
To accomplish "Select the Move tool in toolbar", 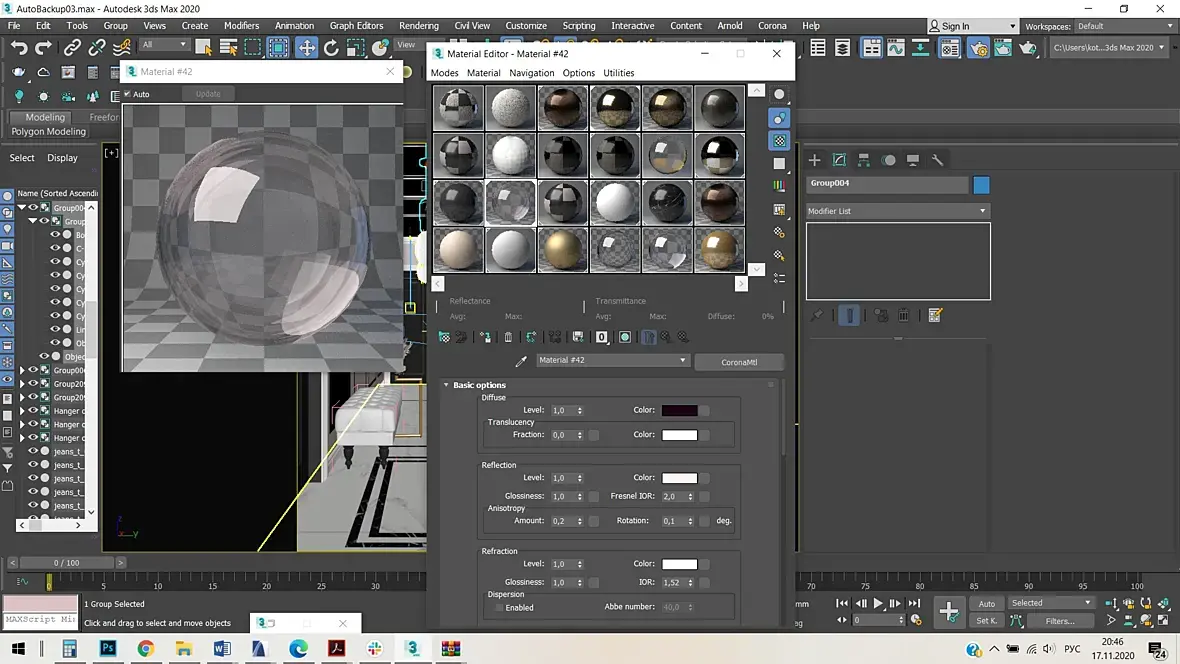I will [306, 47].
